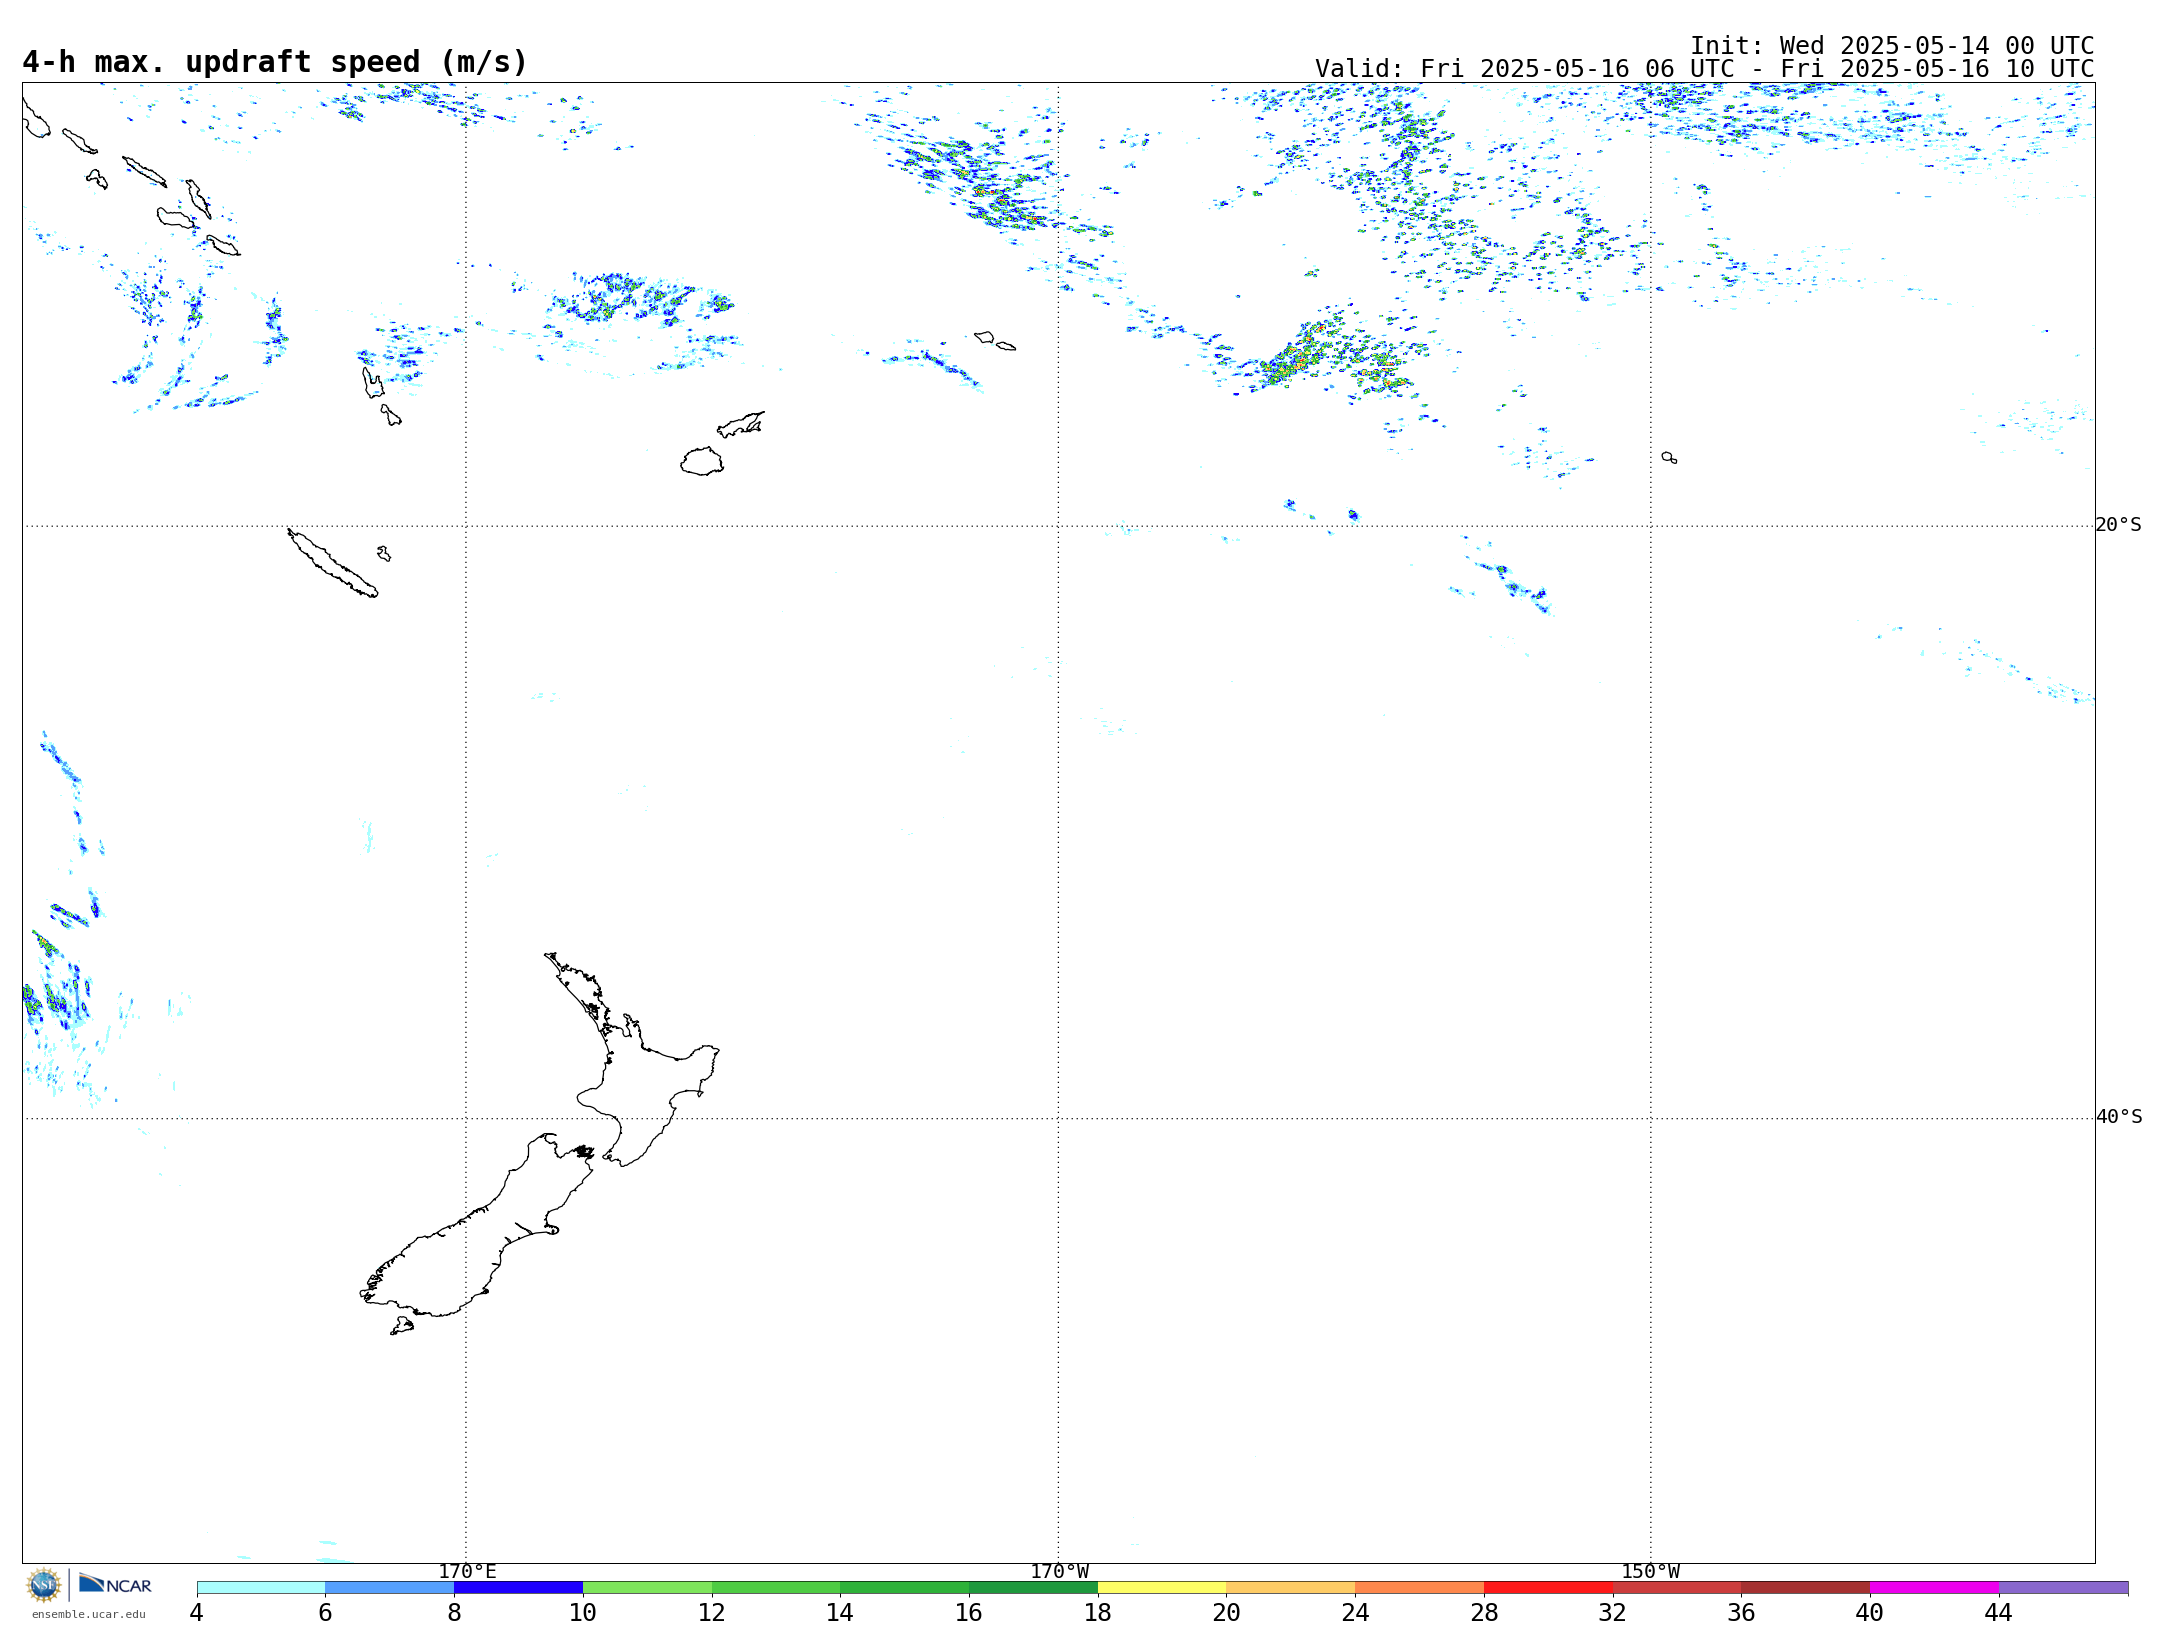Click Vanuatu's Espiritu Santo island outline
Viewport: 2160px width, 1626px height.
coord(372,383)
